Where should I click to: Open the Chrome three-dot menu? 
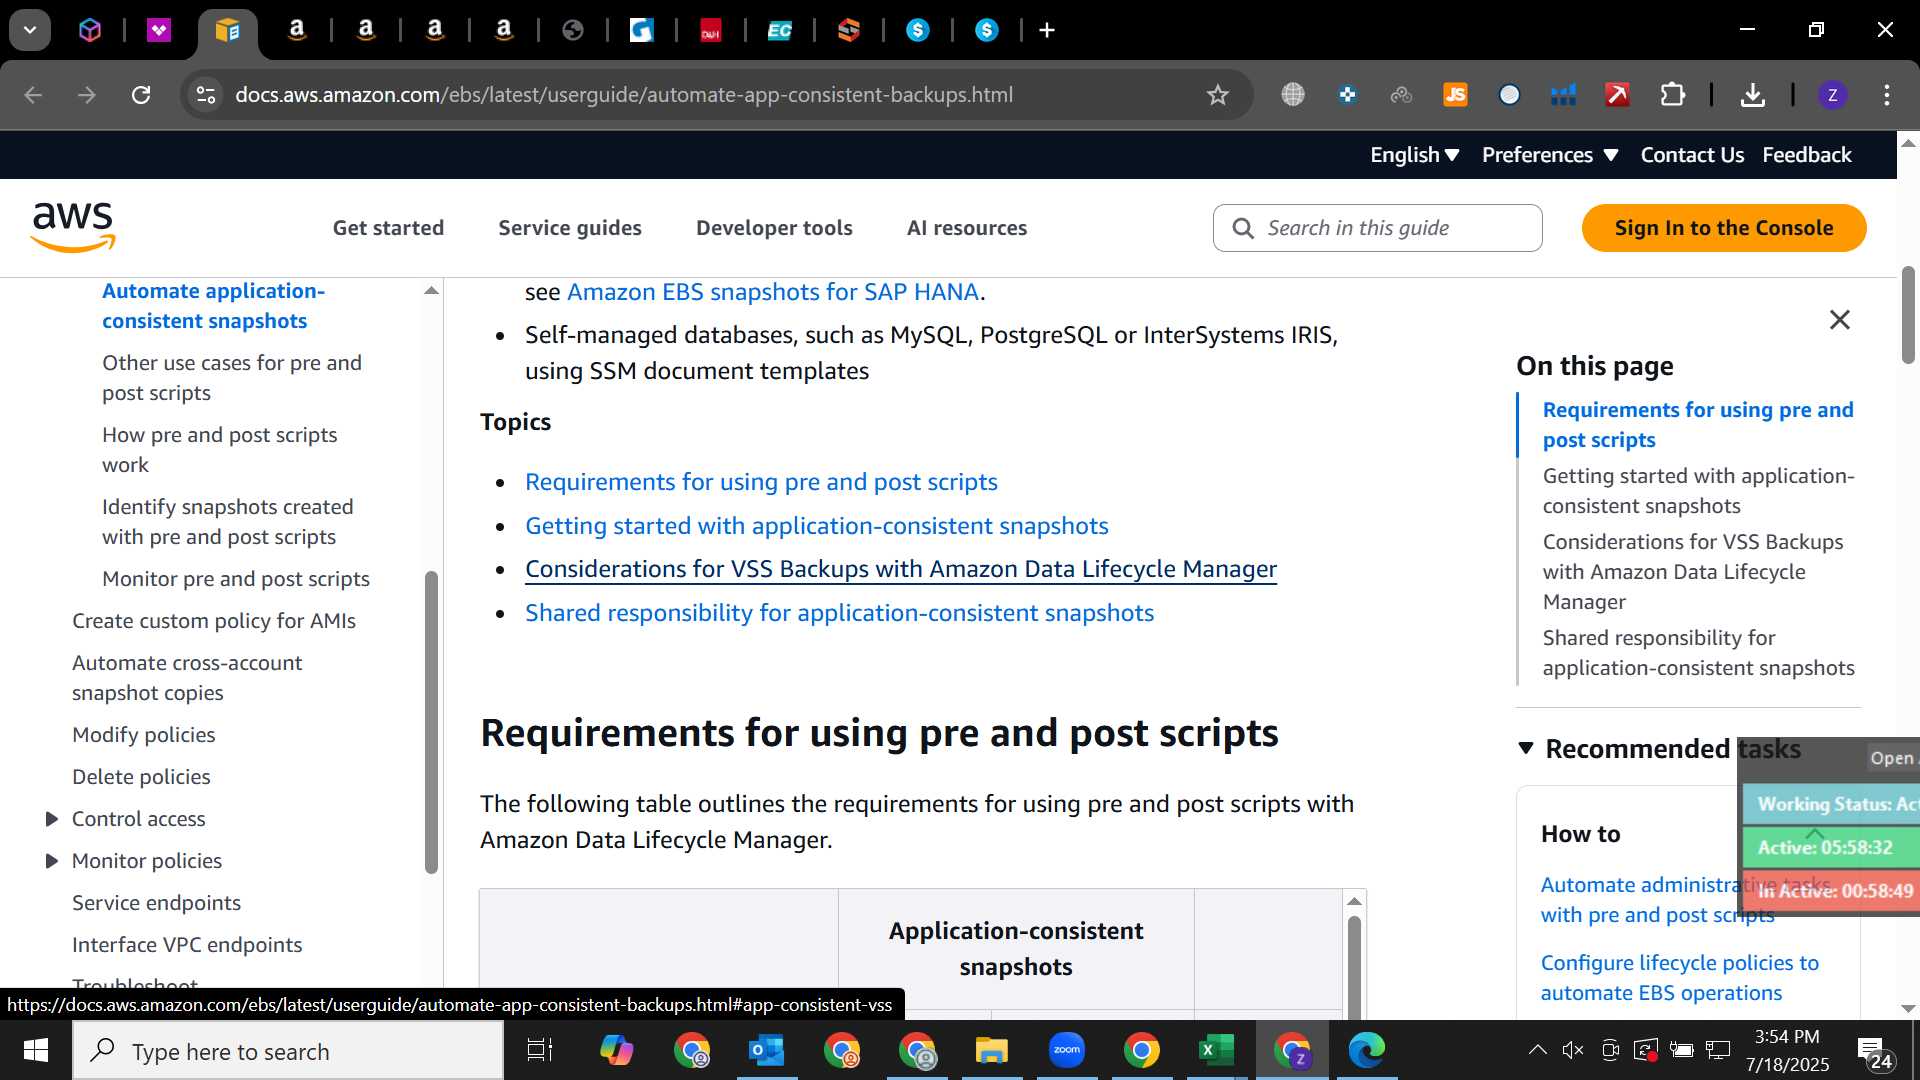1887,95
